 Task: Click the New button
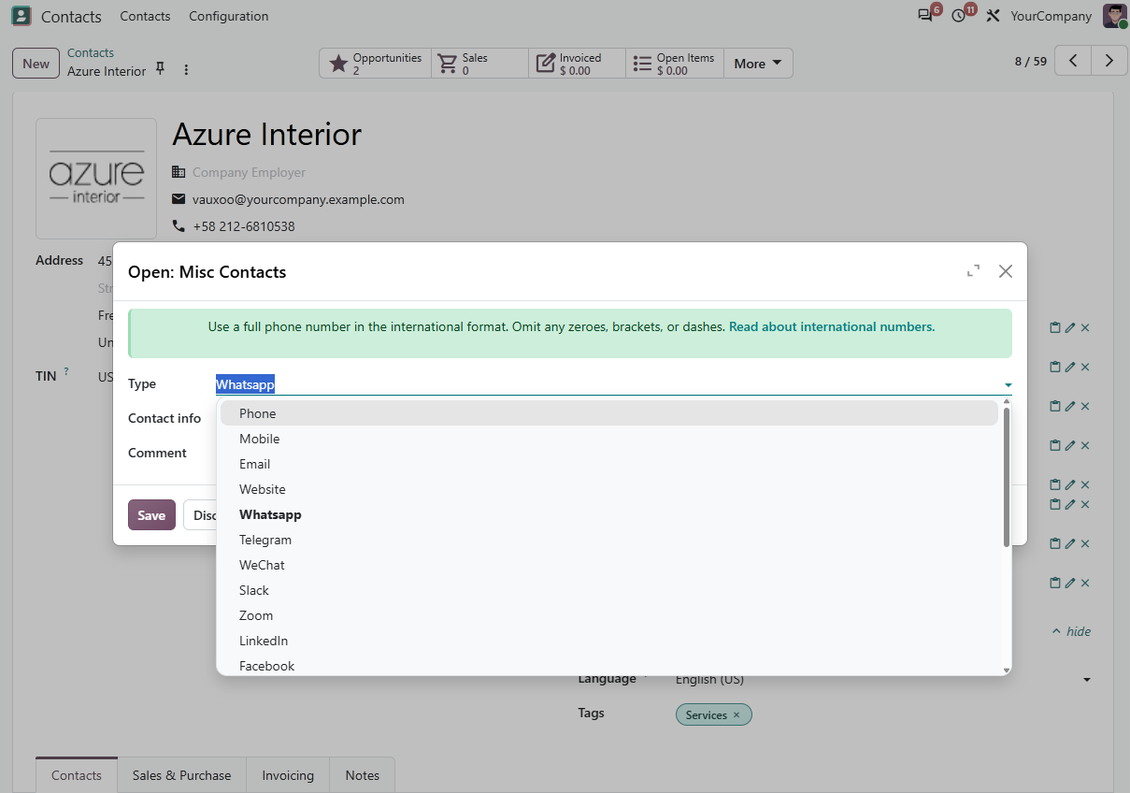tap(36, 63)
